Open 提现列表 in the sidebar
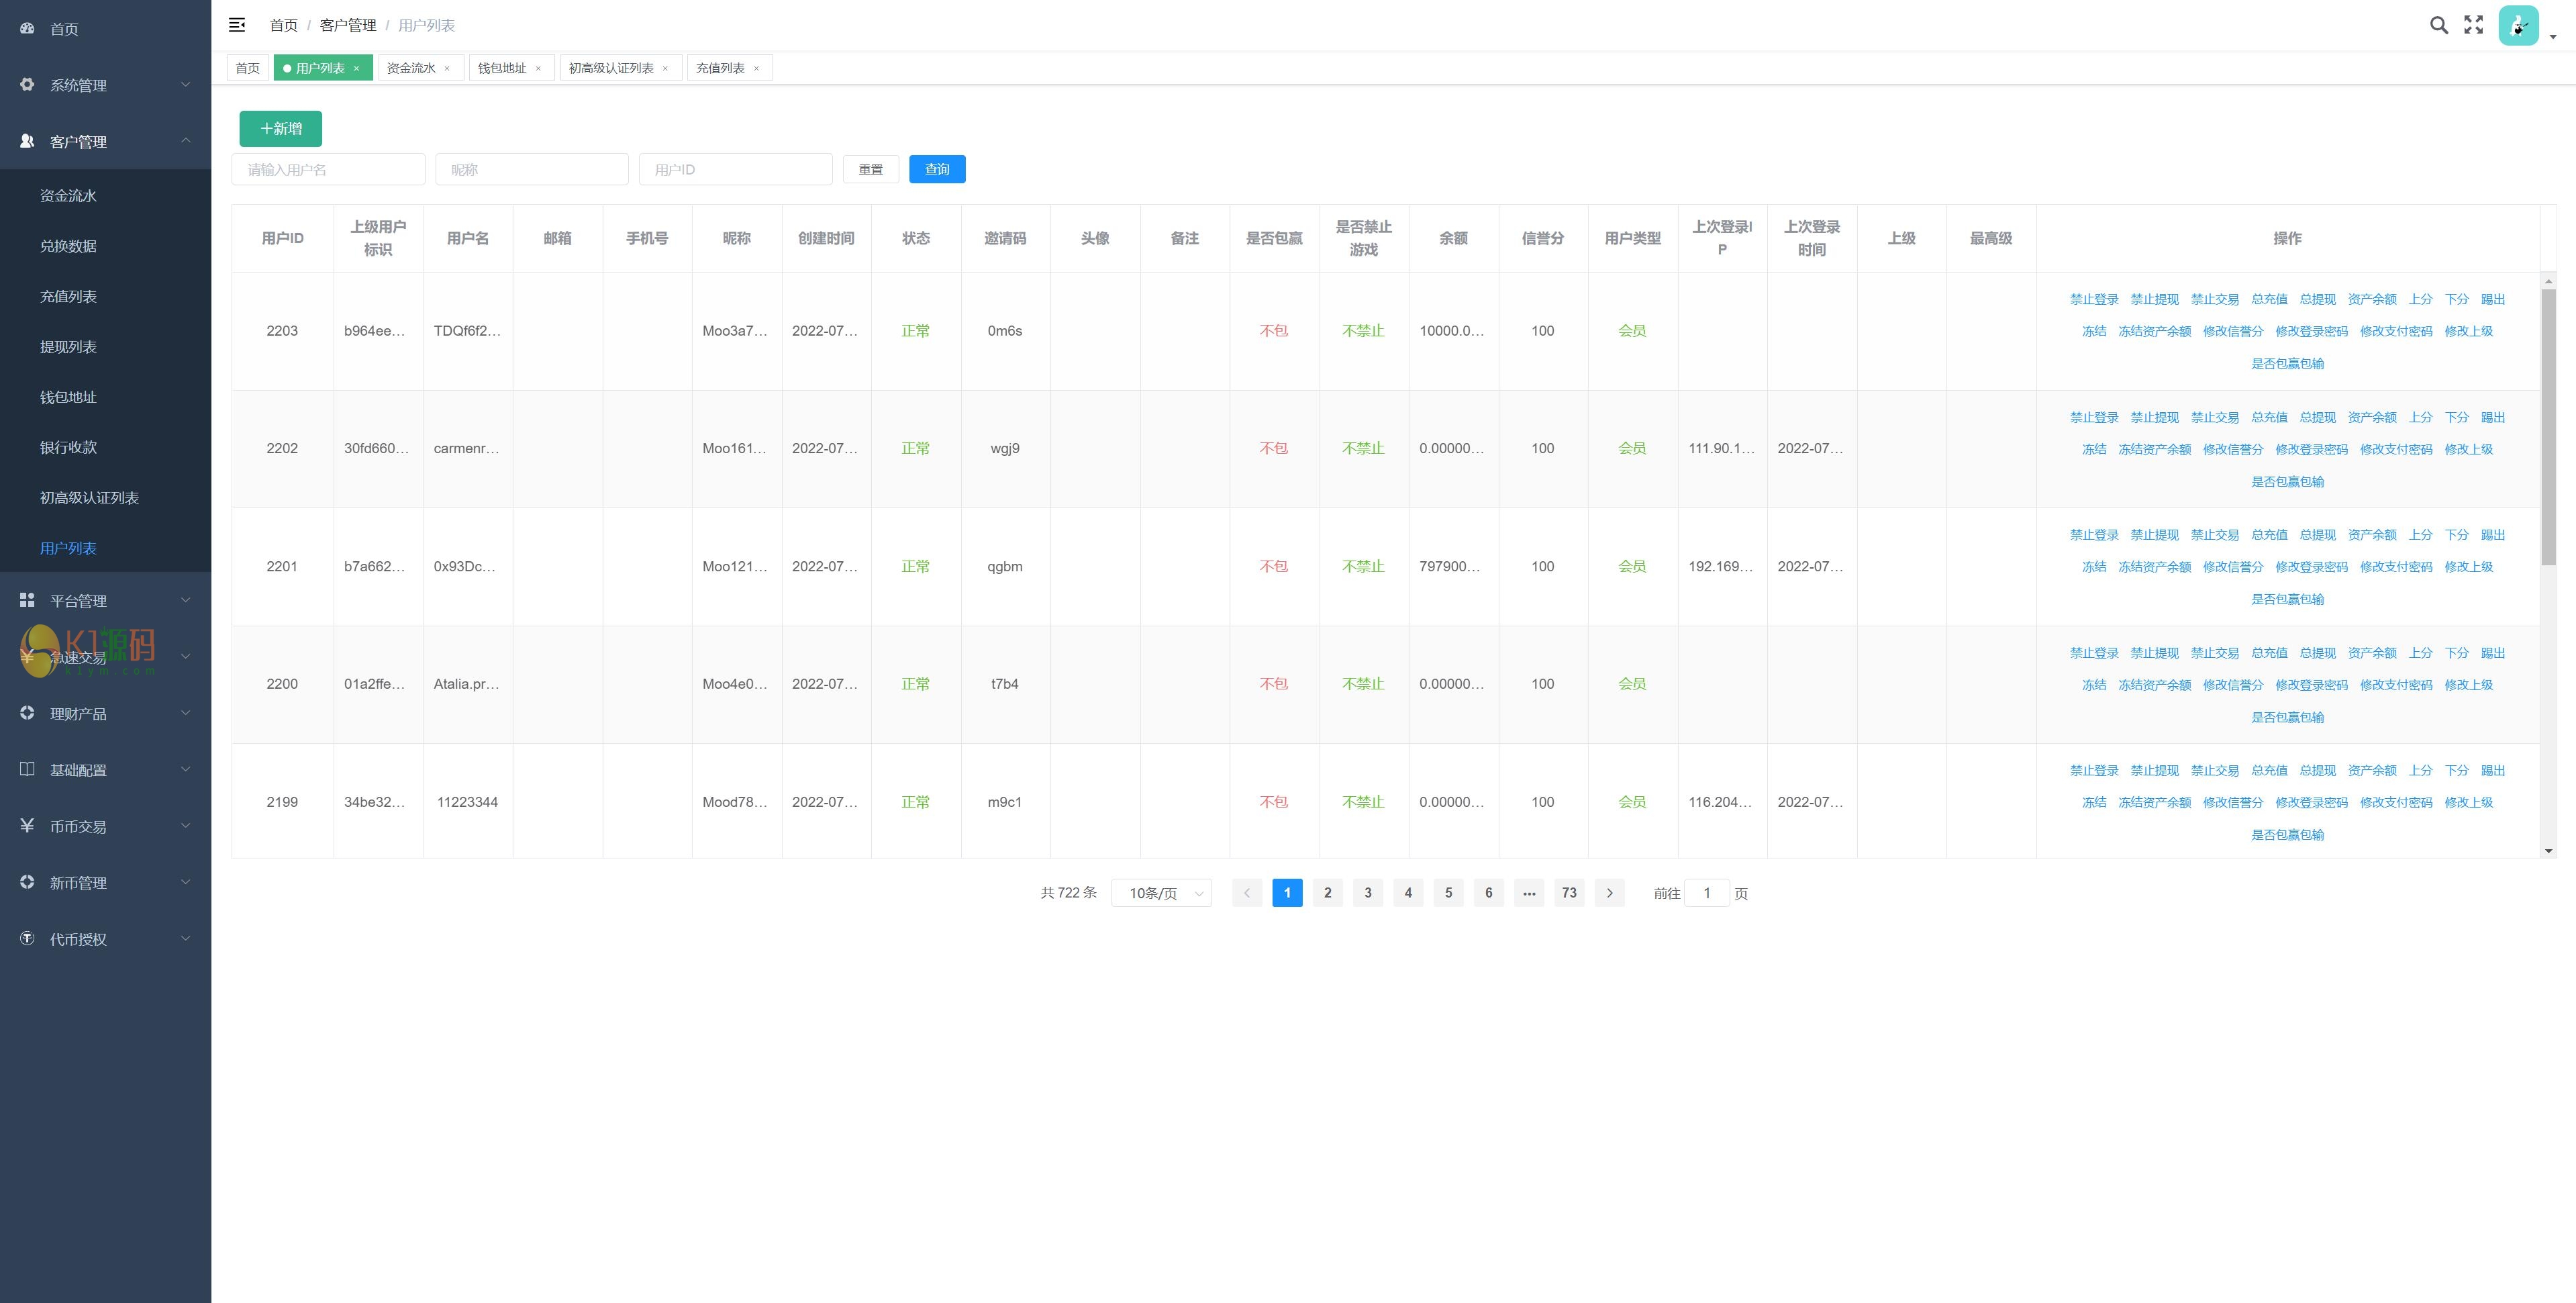Screen dimensions: 2576x1303 68,347
